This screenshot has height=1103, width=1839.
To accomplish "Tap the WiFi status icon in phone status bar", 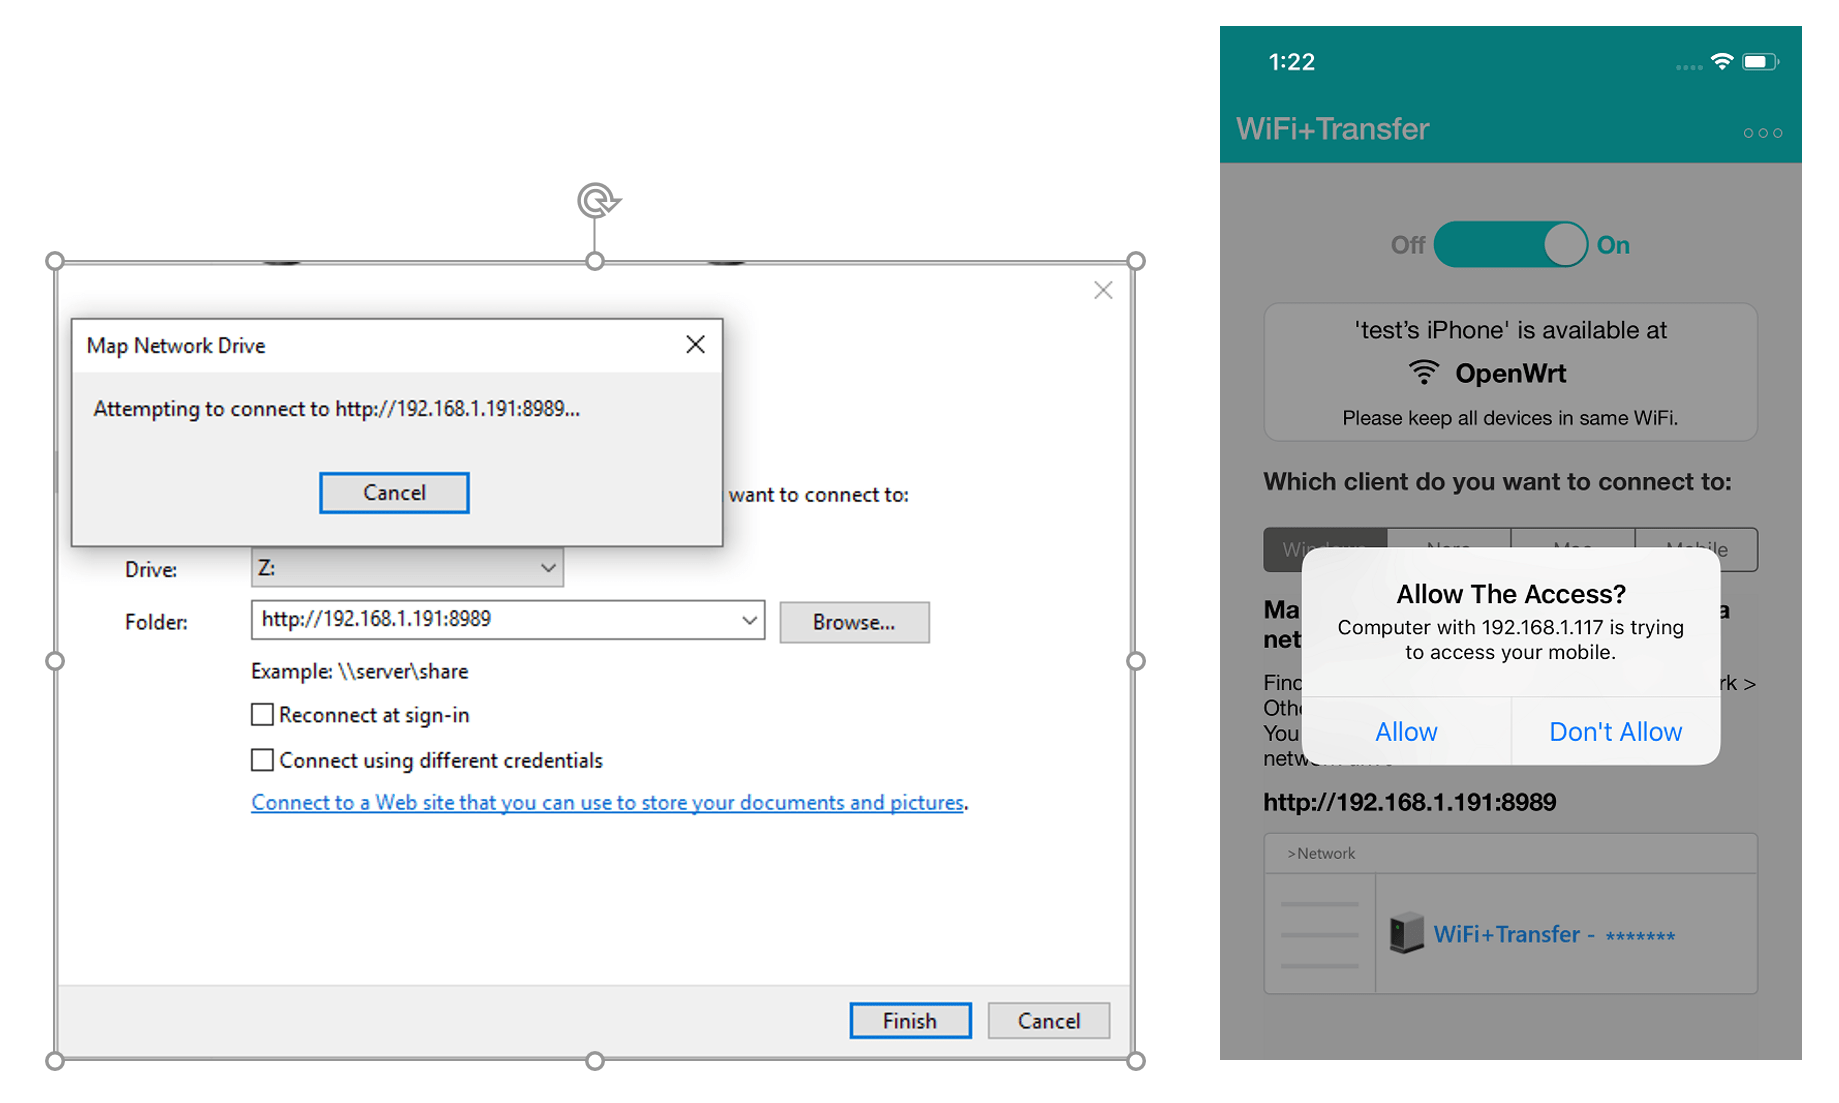I will pyautogui.click(x=1721, y=62).
